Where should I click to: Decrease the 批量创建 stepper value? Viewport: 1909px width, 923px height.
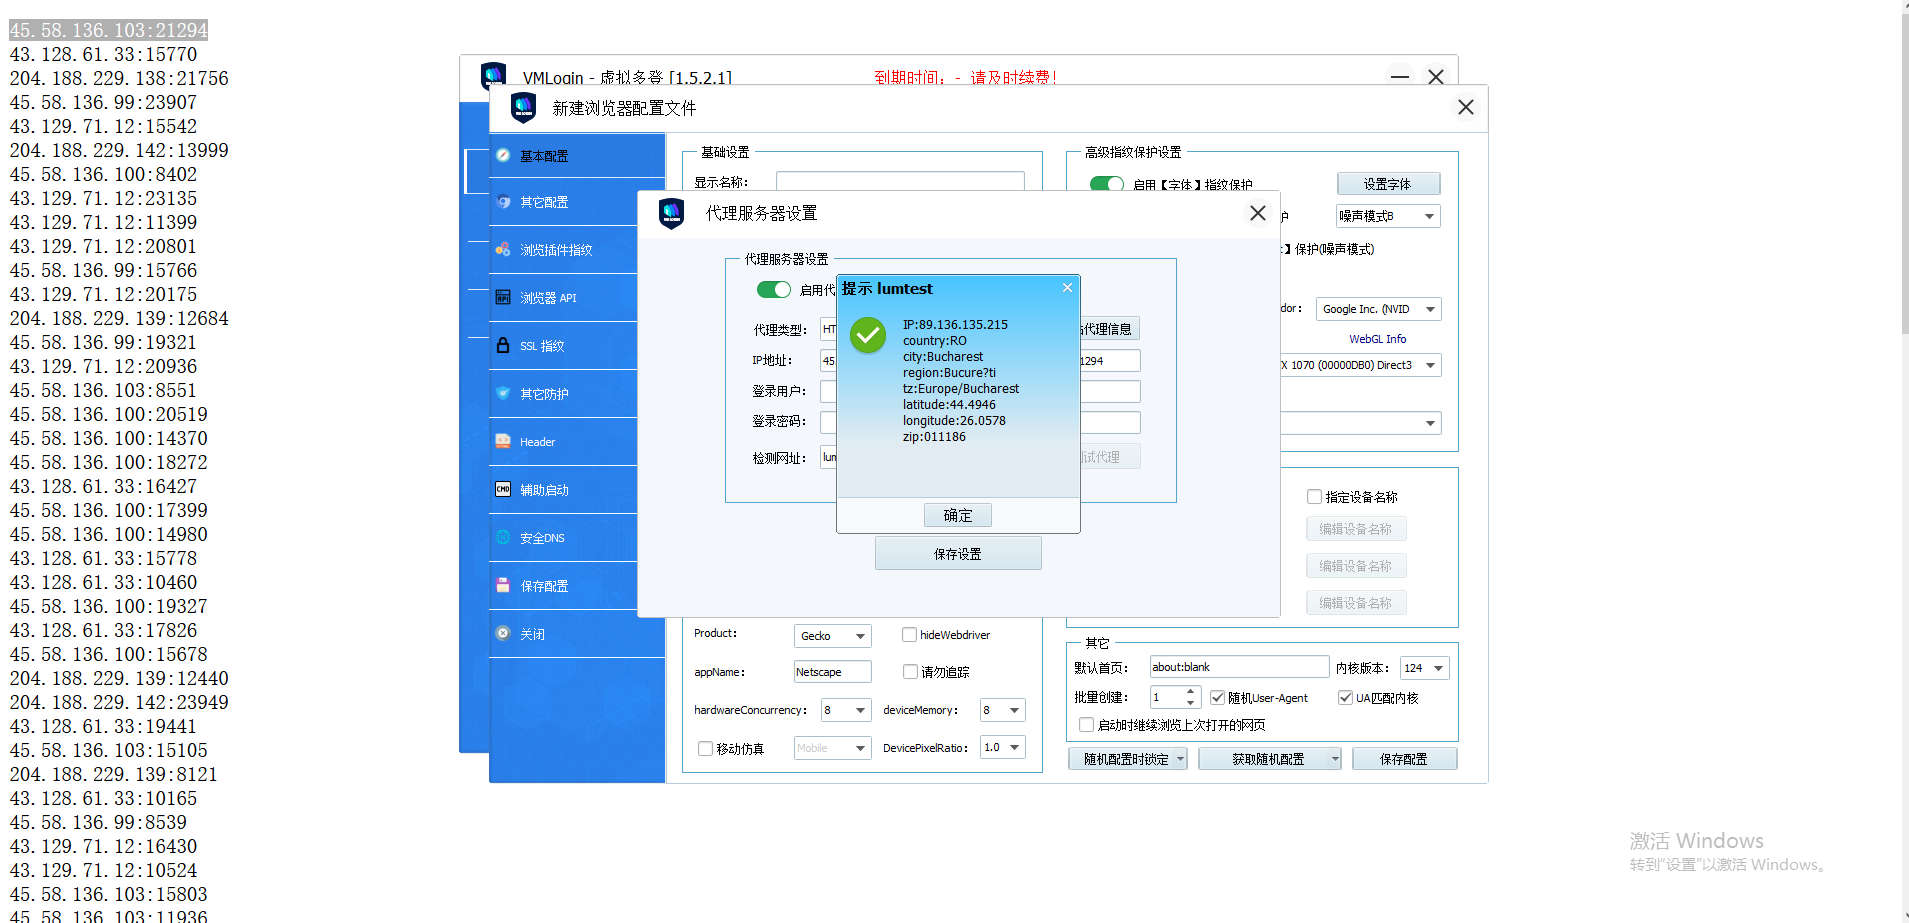pos(1190,703)
